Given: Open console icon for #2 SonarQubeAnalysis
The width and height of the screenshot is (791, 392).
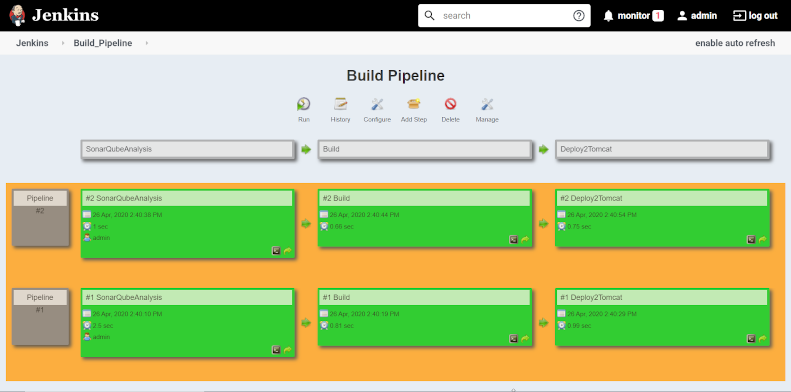Looking at the screenshot, I should click(x=276, y=251).
